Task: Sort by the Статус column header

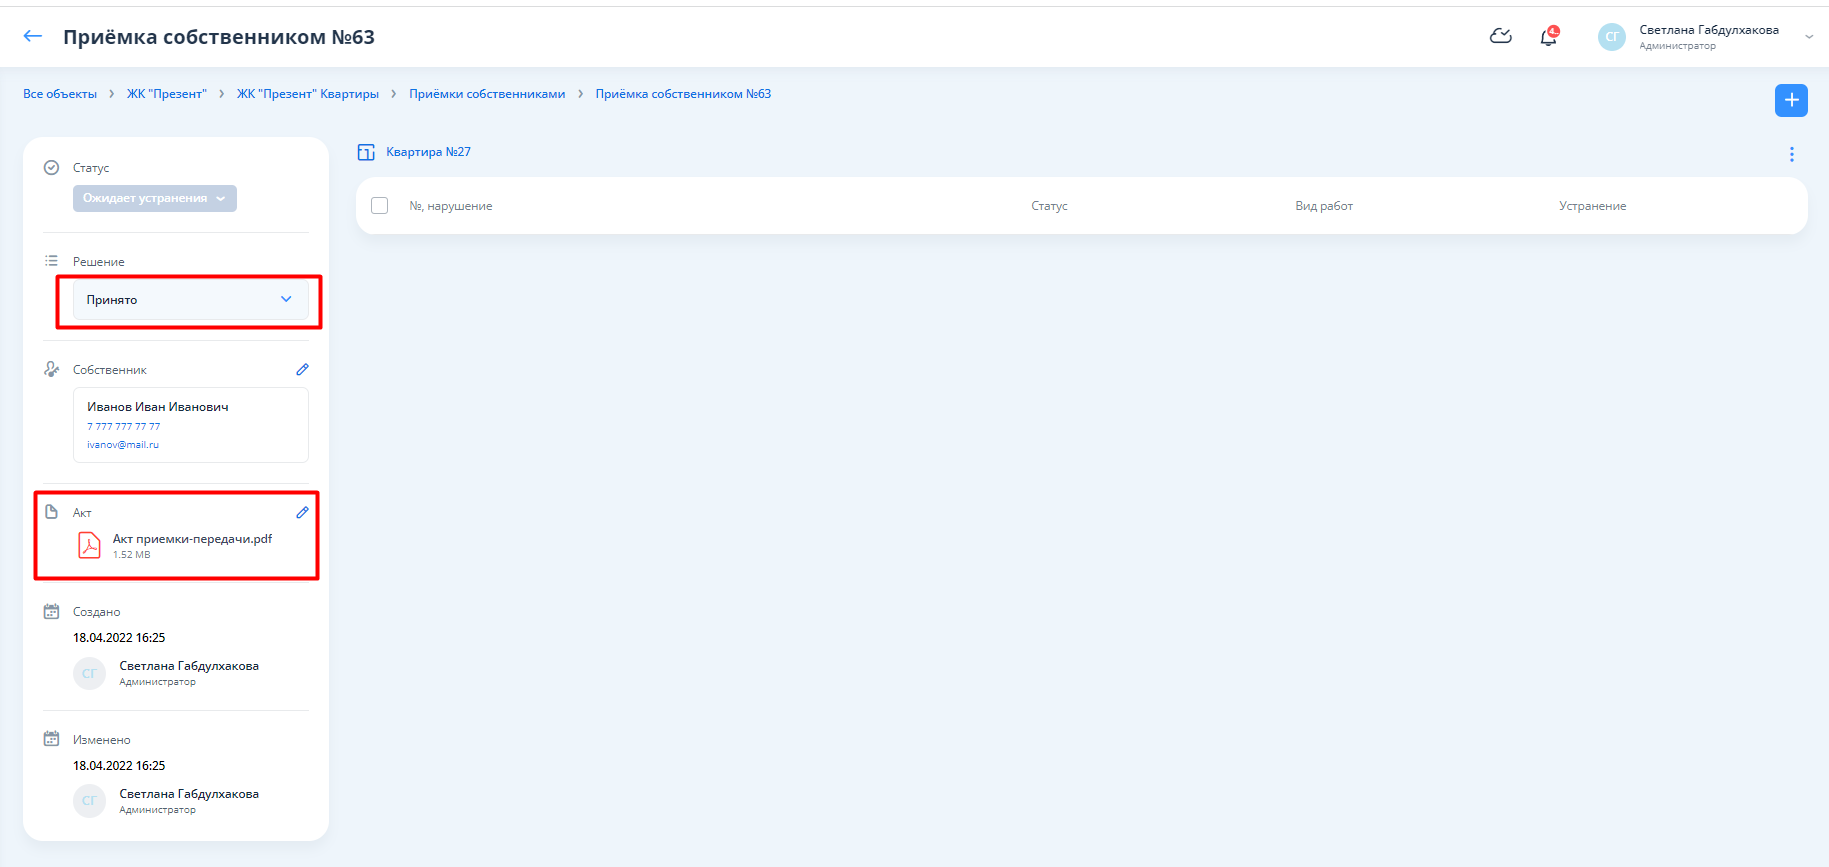Action: coord(1049,206)
